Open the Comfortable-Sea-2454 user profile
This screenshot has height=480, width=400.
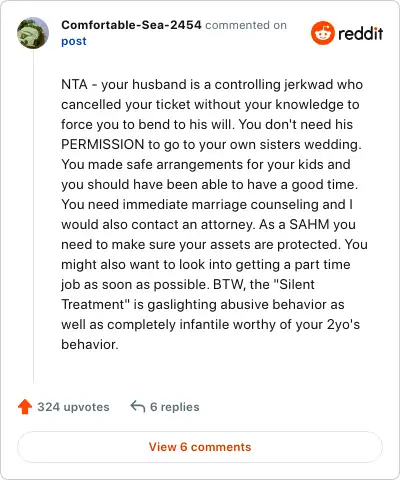pyautogui.click(x=131, y=25)
